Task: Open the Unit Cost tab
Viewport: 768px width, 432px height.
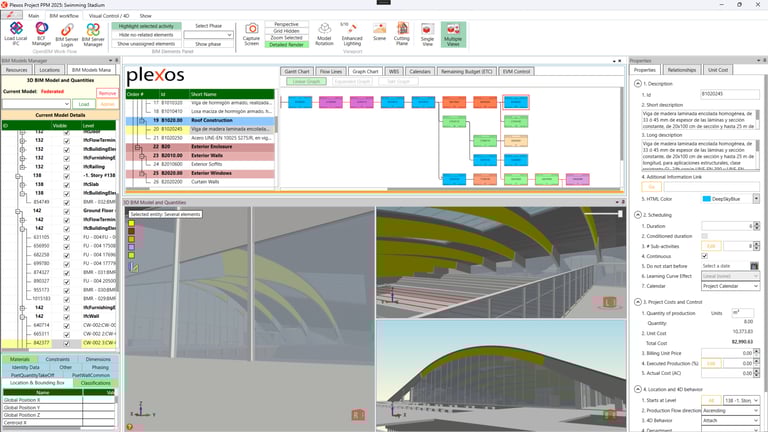Action: (x=718, y=70)
